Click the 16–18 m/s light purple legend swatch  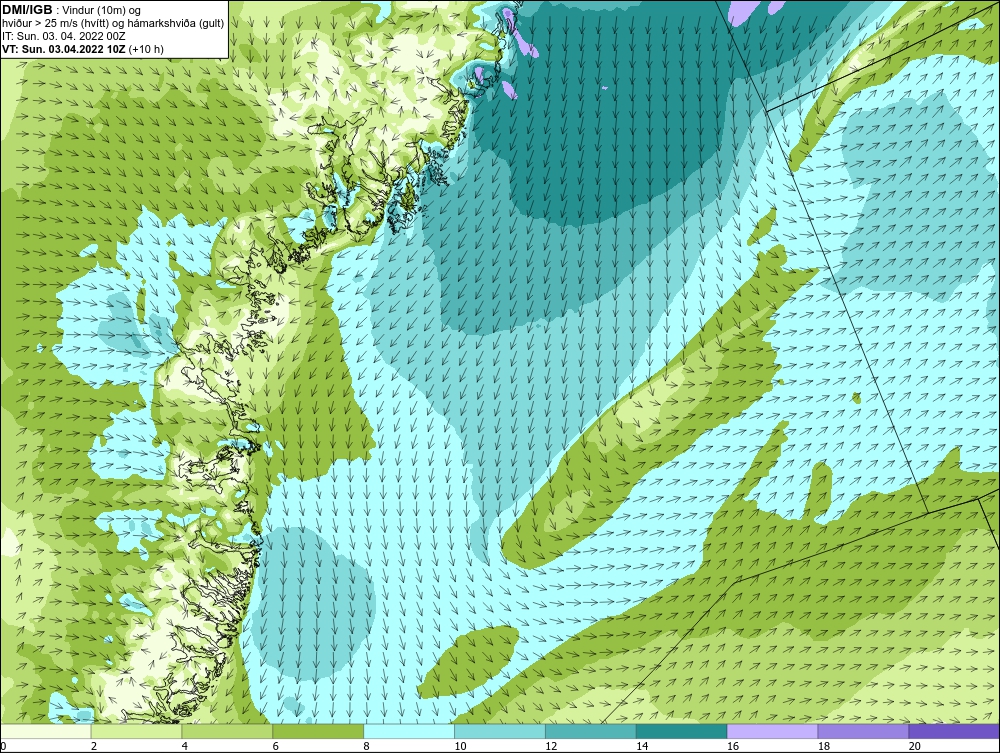(x=772, y=731)
